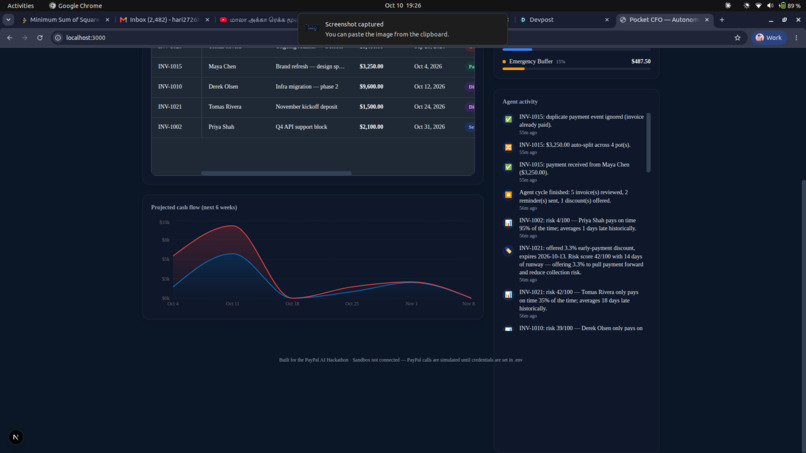
Task: Click the Emergency Buffer progress bar
Action: tap(576, 69)
